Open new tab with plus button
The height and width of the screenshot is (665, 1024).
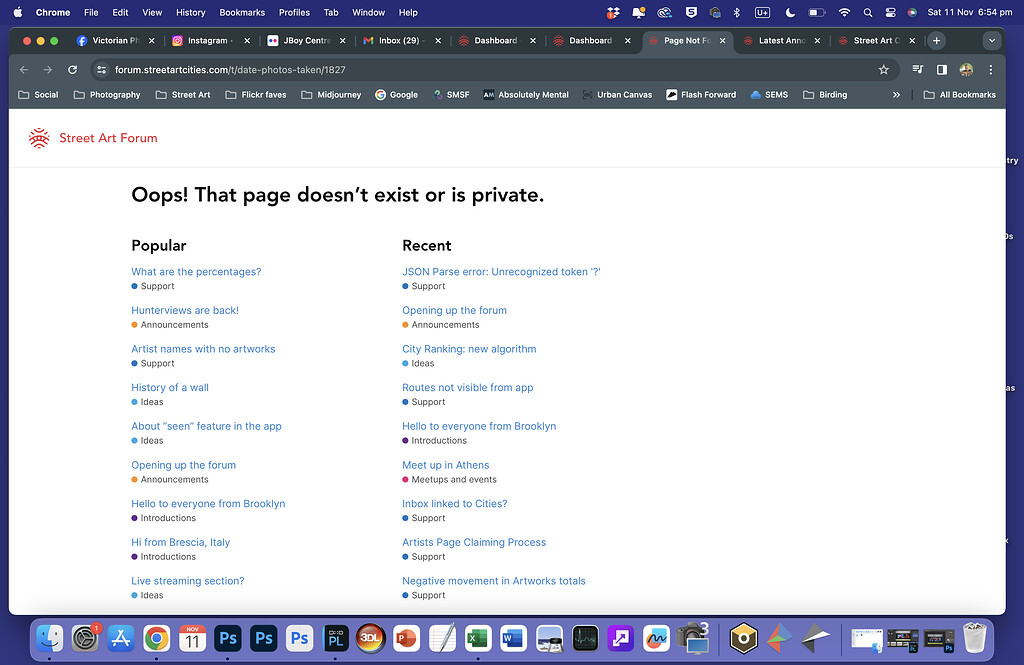point(936,41)
